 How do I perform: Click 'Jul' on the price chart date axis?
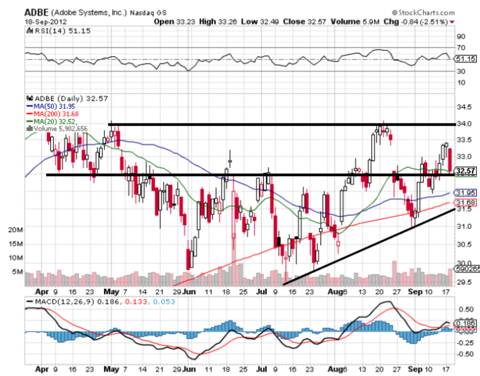(262, 292)
